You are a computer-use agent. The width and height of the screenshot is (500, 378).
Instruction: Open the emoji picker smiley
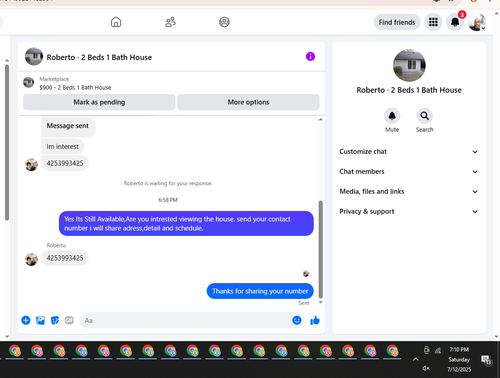click(x=297, y=320)
